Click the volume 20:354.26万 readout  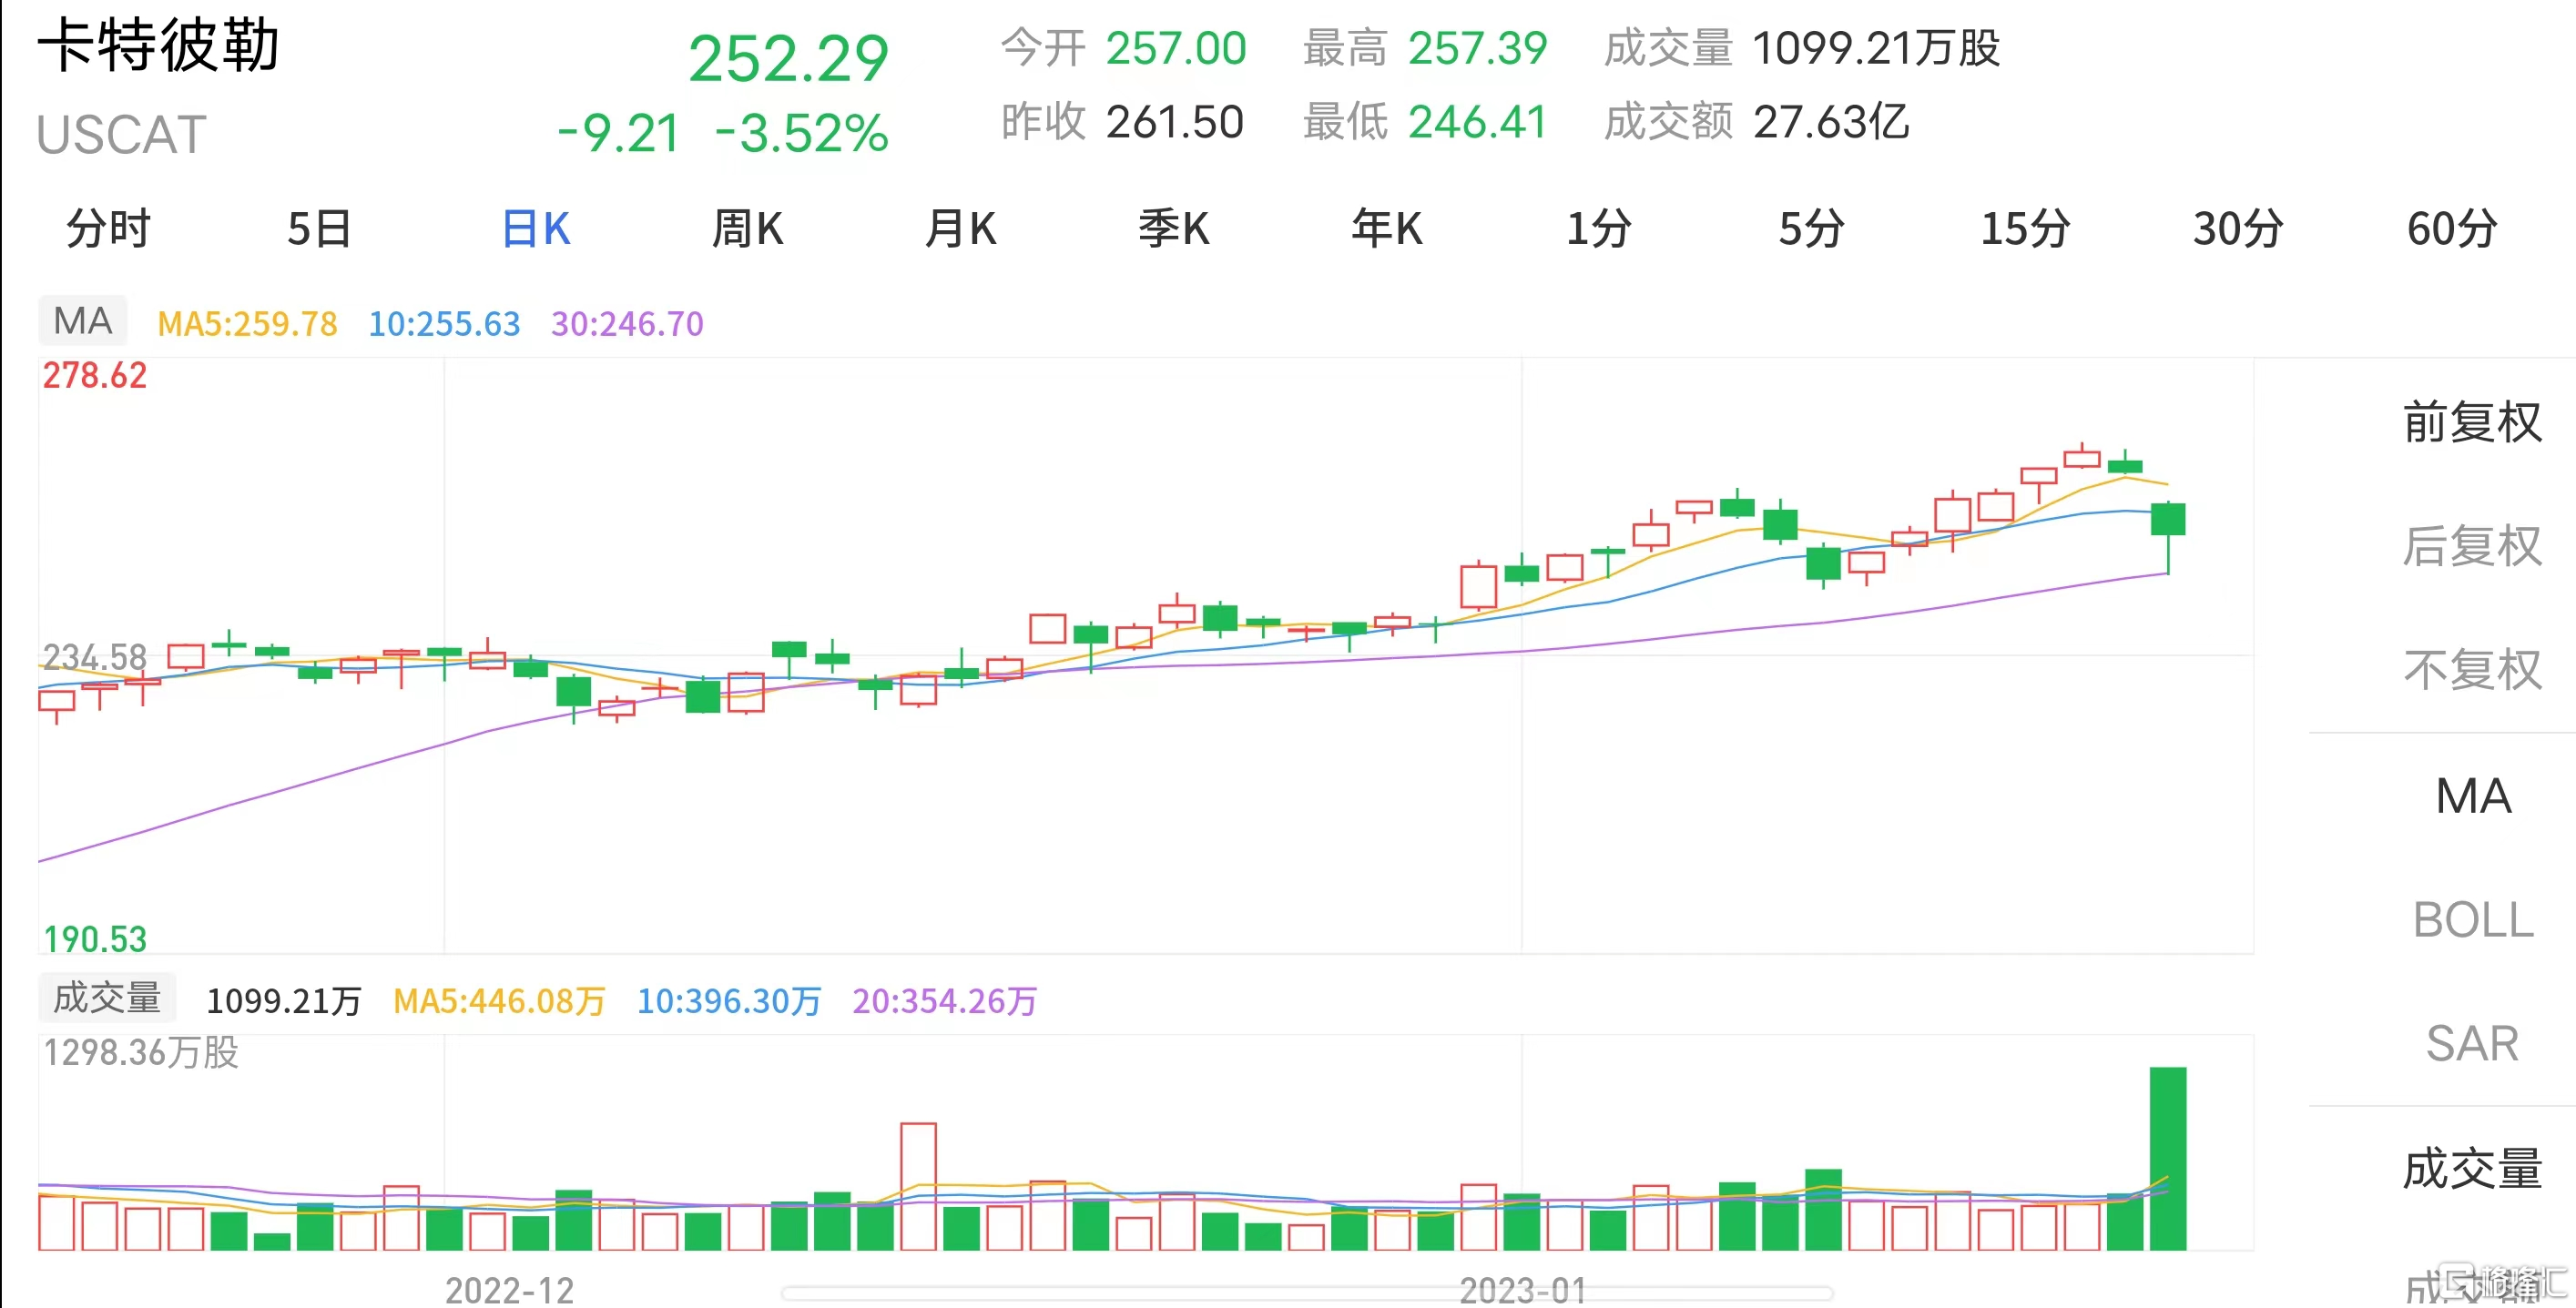tap(944, 1000)
